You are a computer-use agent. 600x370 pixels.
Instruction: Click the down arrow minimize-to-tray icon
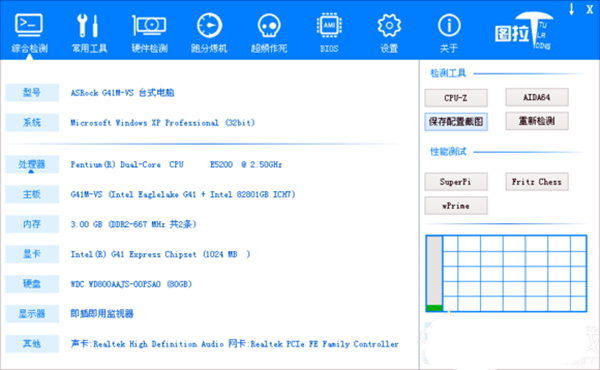571,9
